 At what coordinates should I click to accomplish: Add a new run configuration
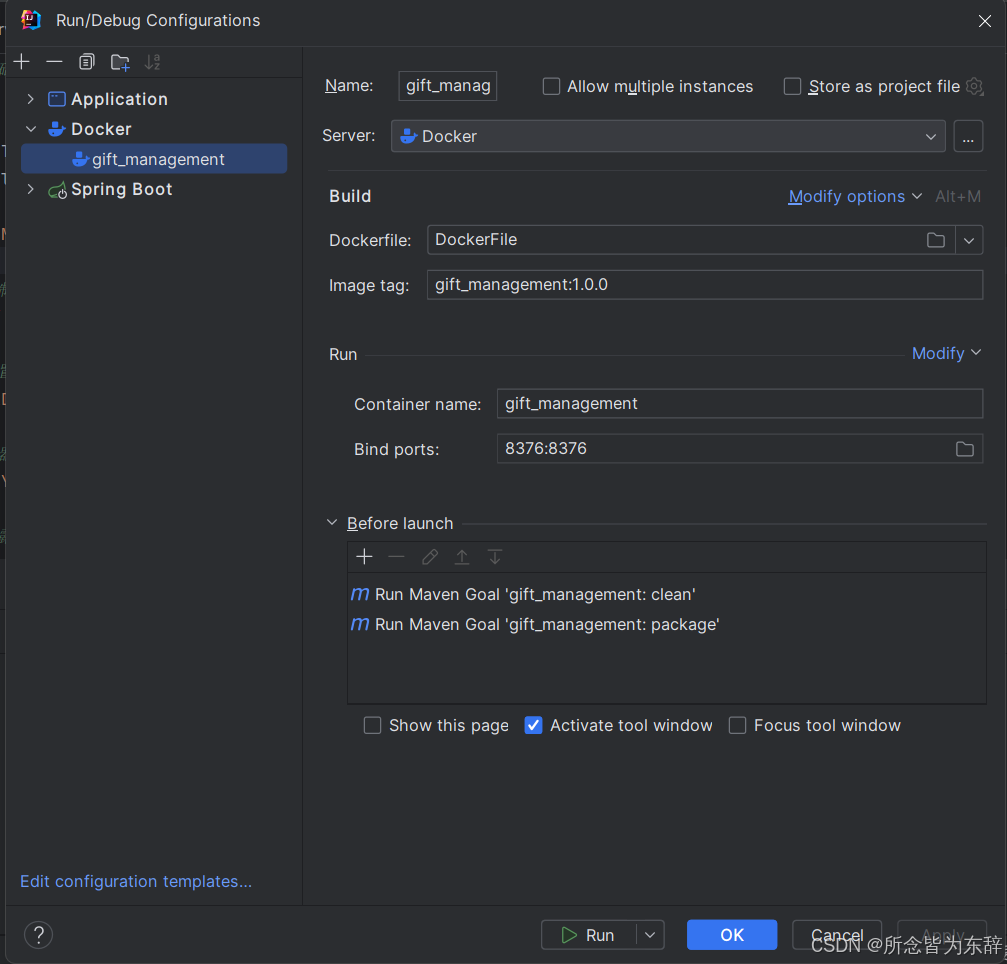pyautogui.click(x=21, y=61)
